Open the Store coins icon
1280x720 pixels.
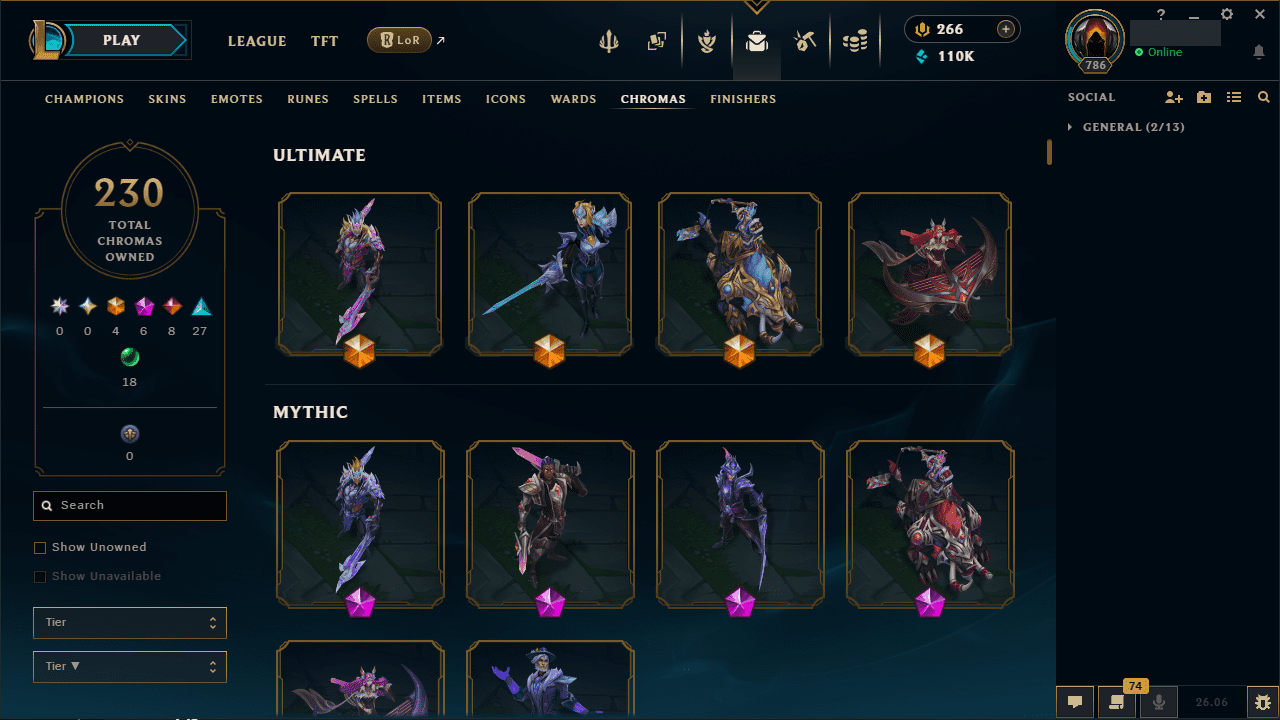coord(854,41)
